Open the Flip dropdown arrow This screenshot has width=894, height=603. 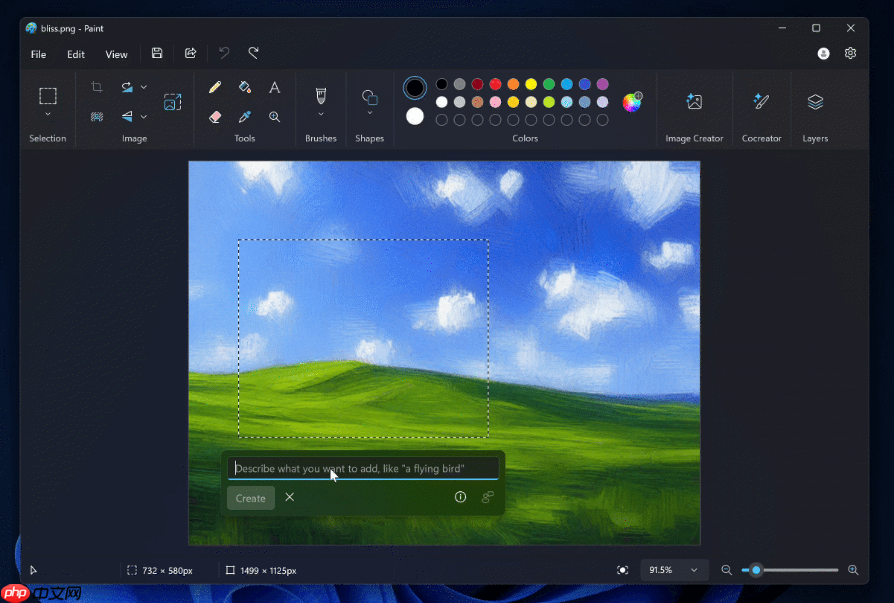click(144, 117)
